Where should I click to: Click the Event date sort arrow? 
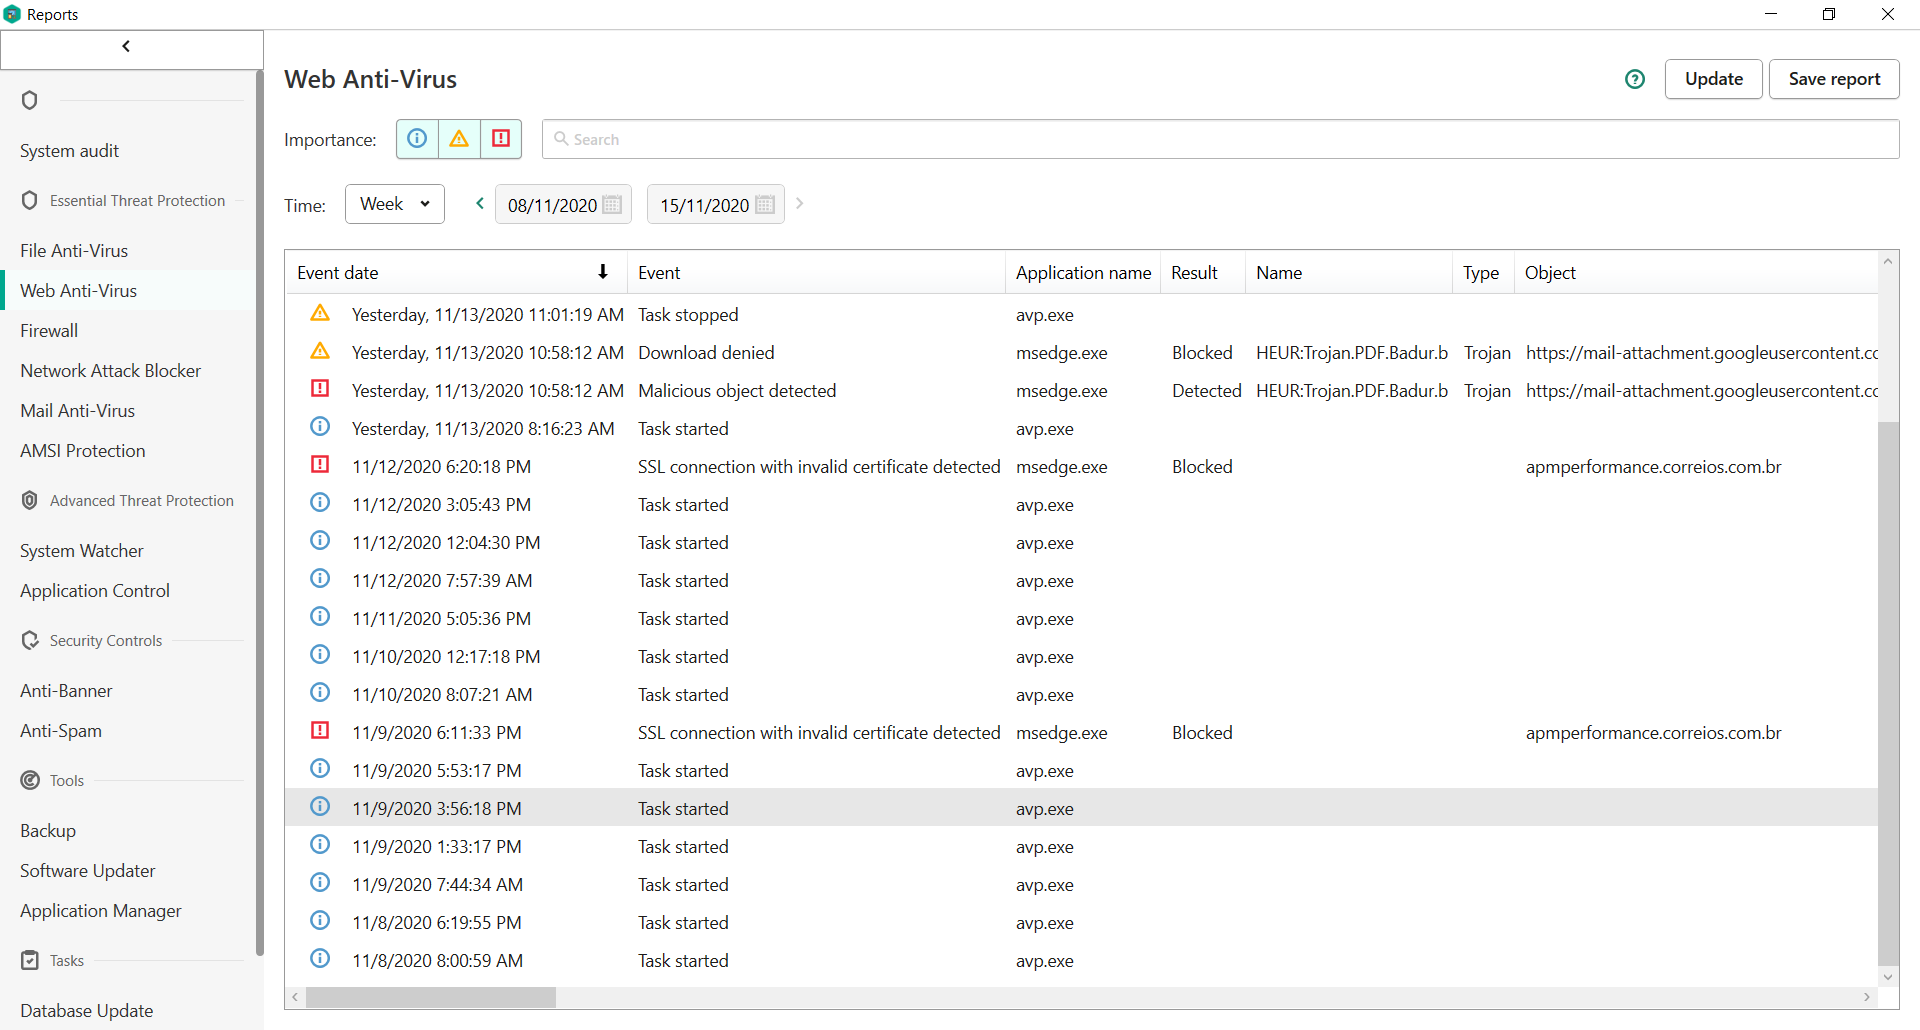[x=603, y=272]
